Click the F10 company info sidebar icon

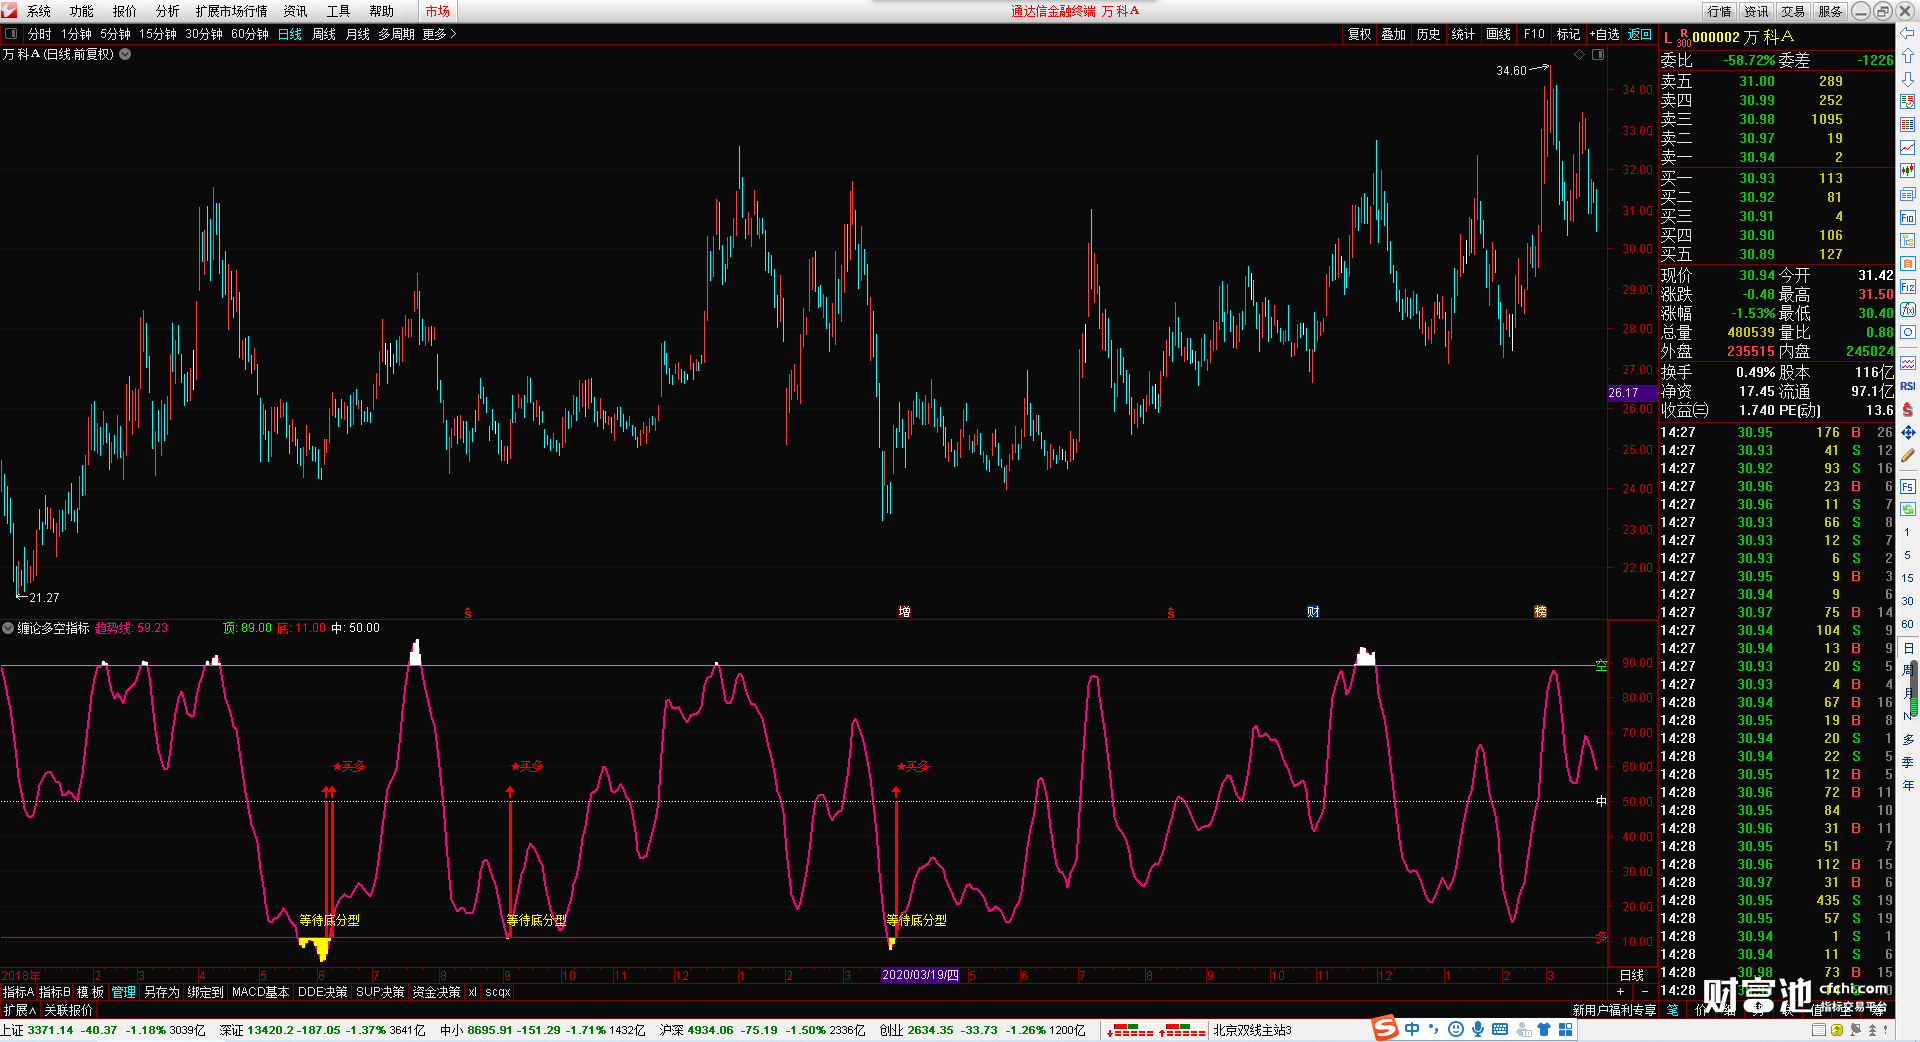[1907, 218]
